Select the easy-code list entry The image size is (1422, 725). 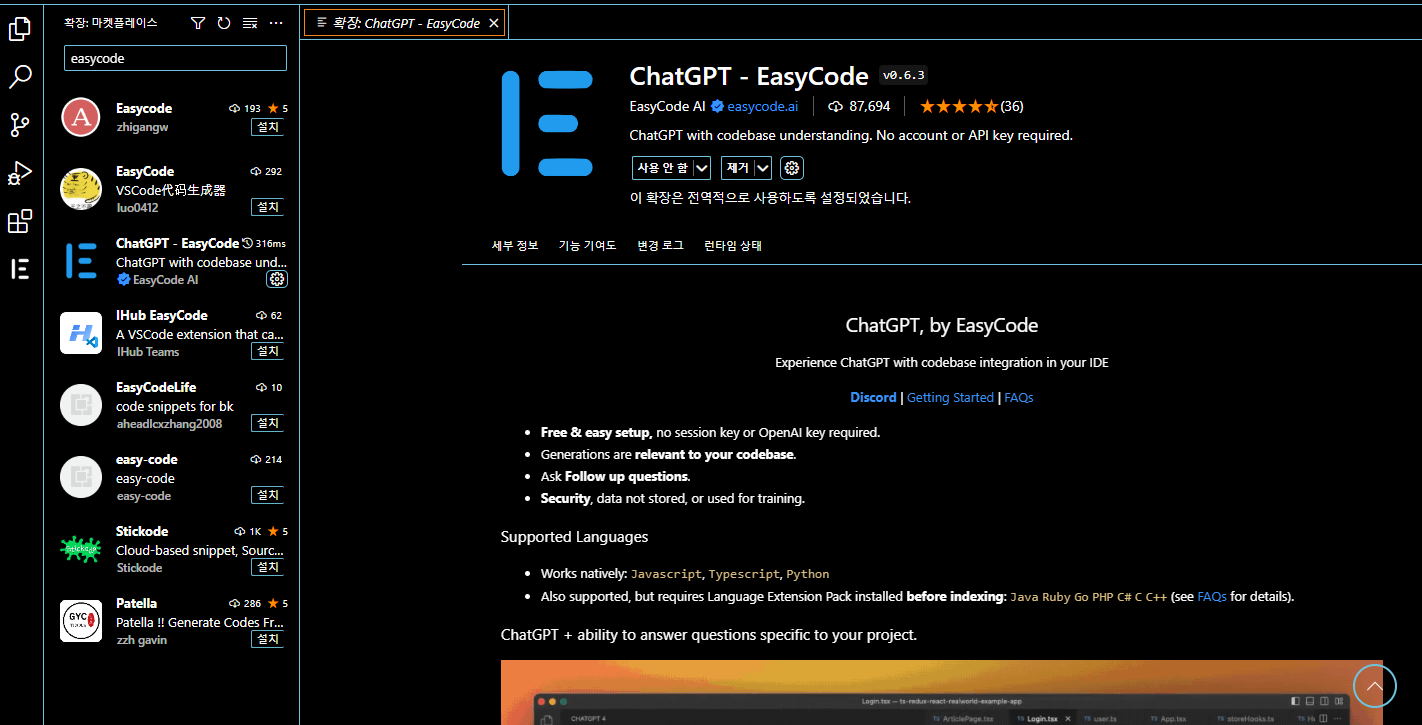[x=172, y=477]
